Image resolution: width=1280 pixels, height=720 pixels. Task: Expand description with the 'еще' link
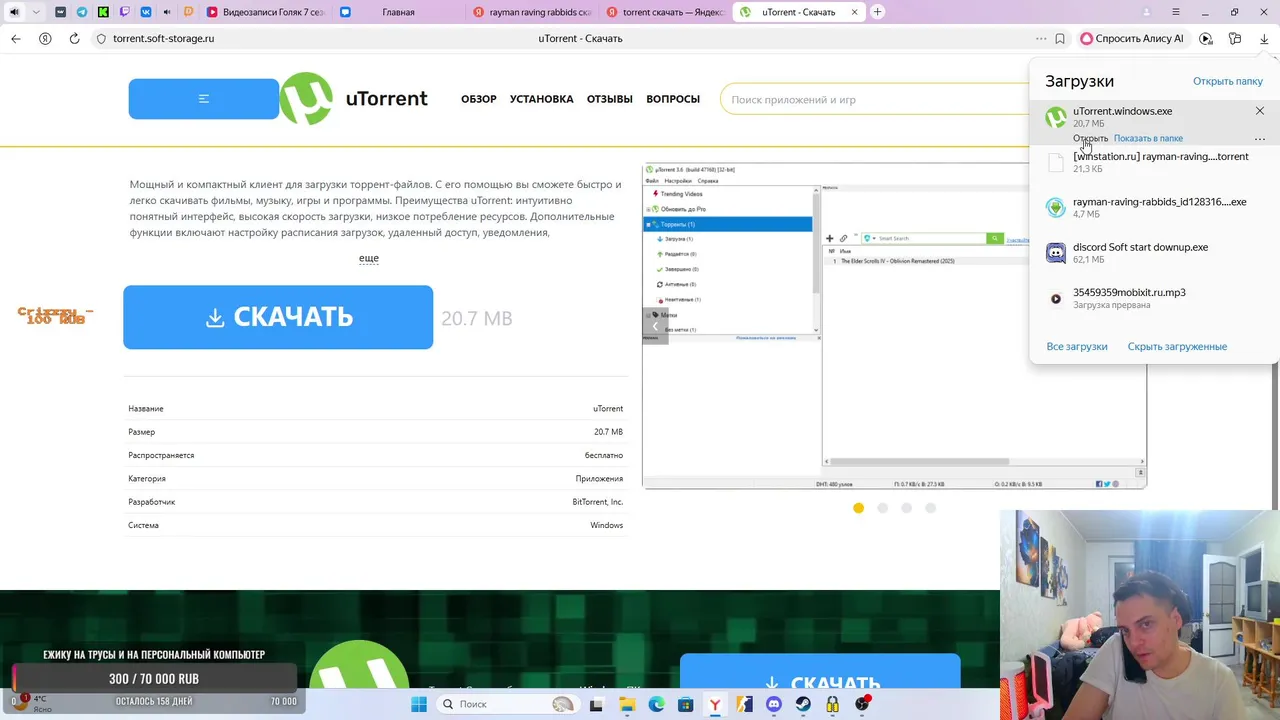(x=369, y=258)
